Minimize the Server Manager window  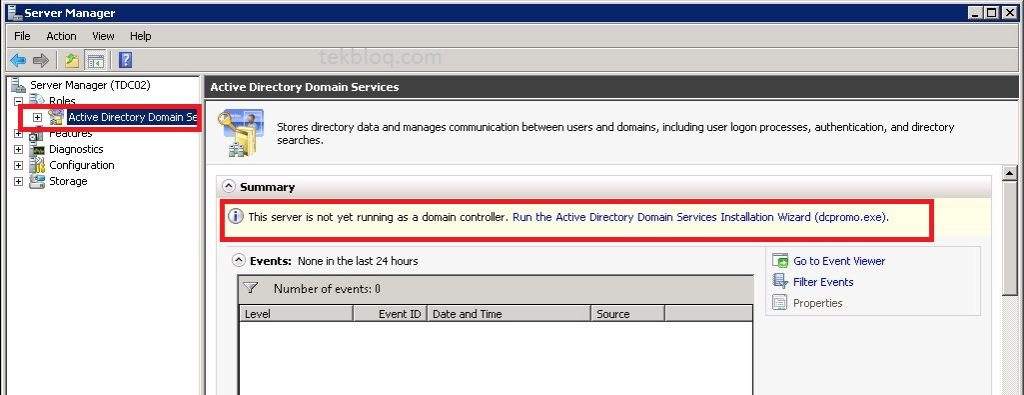tap(974, 12)
